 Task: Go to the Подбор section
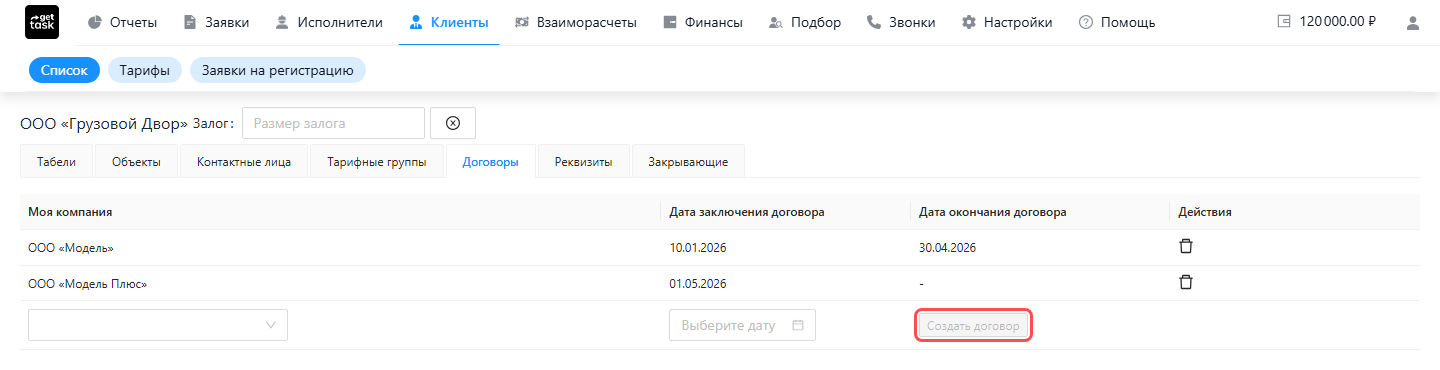pos(805,22)
